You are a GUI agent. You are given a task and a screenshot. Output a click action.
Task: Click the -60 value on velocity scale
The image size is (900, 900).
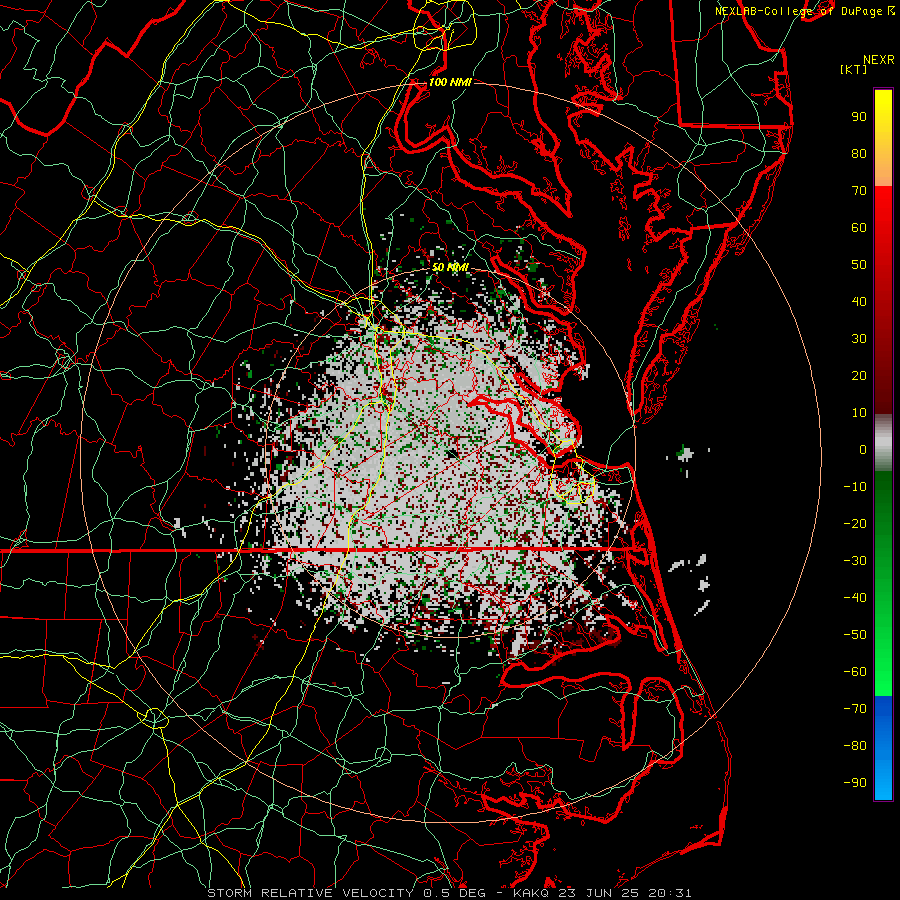tap(855, 672)
